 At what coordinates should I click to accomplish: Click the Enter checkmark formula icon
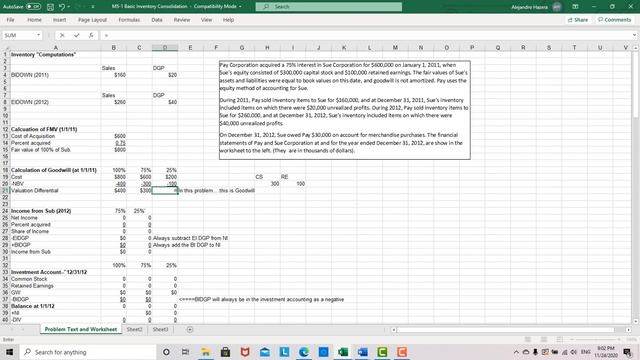(76, 36)
